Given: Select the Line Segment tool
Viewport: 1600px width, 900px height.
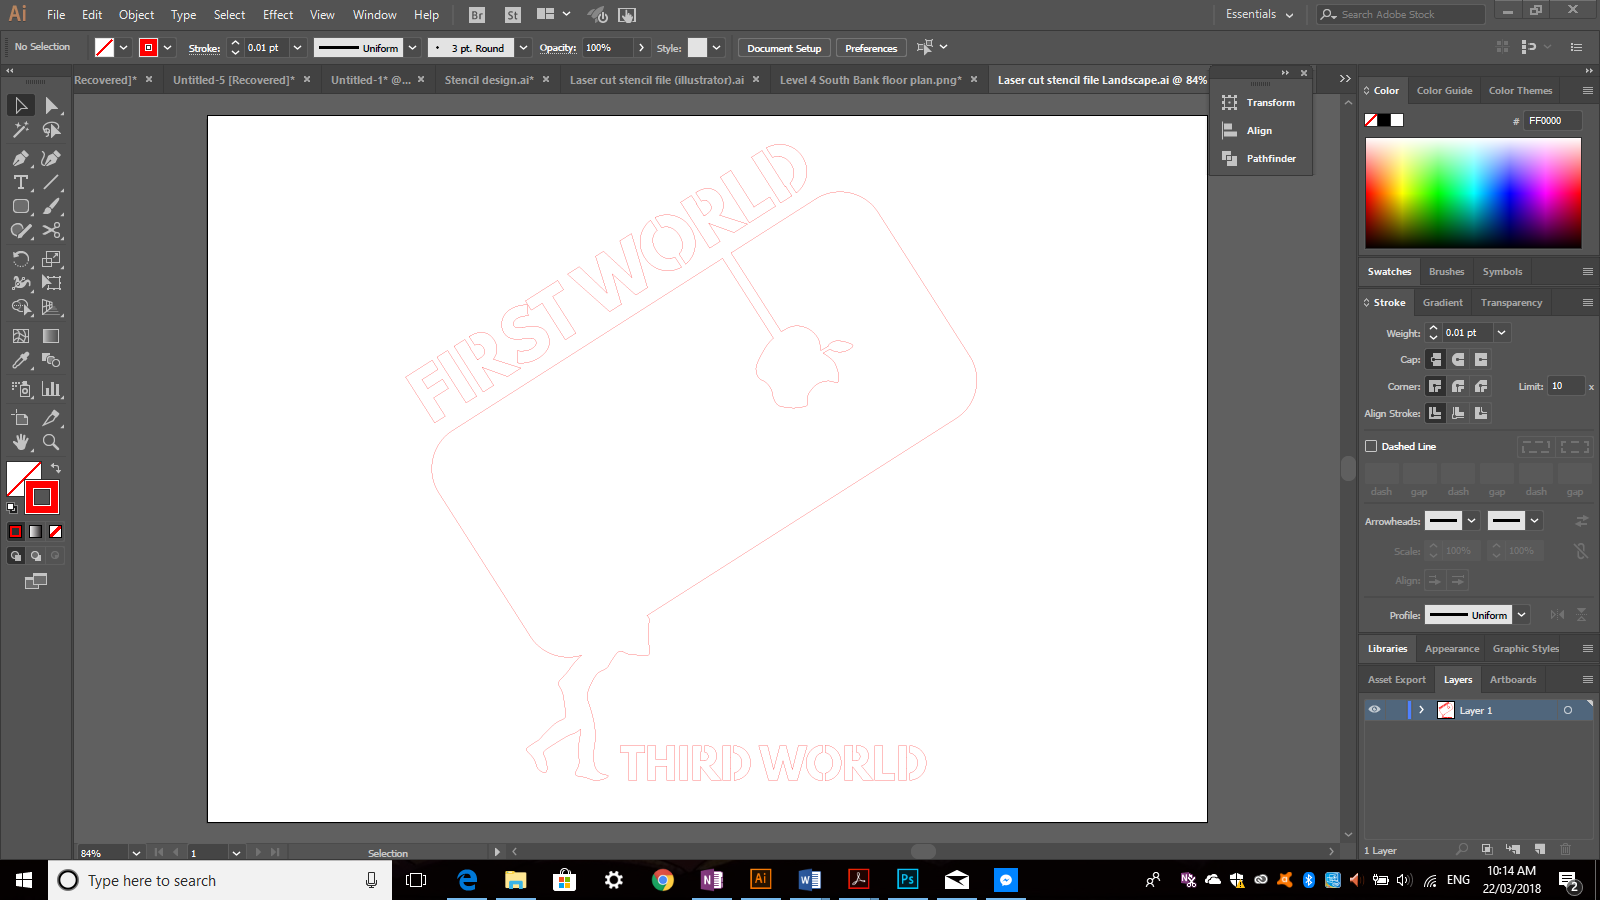Looking at the screenshot, I should pos(52,182).
